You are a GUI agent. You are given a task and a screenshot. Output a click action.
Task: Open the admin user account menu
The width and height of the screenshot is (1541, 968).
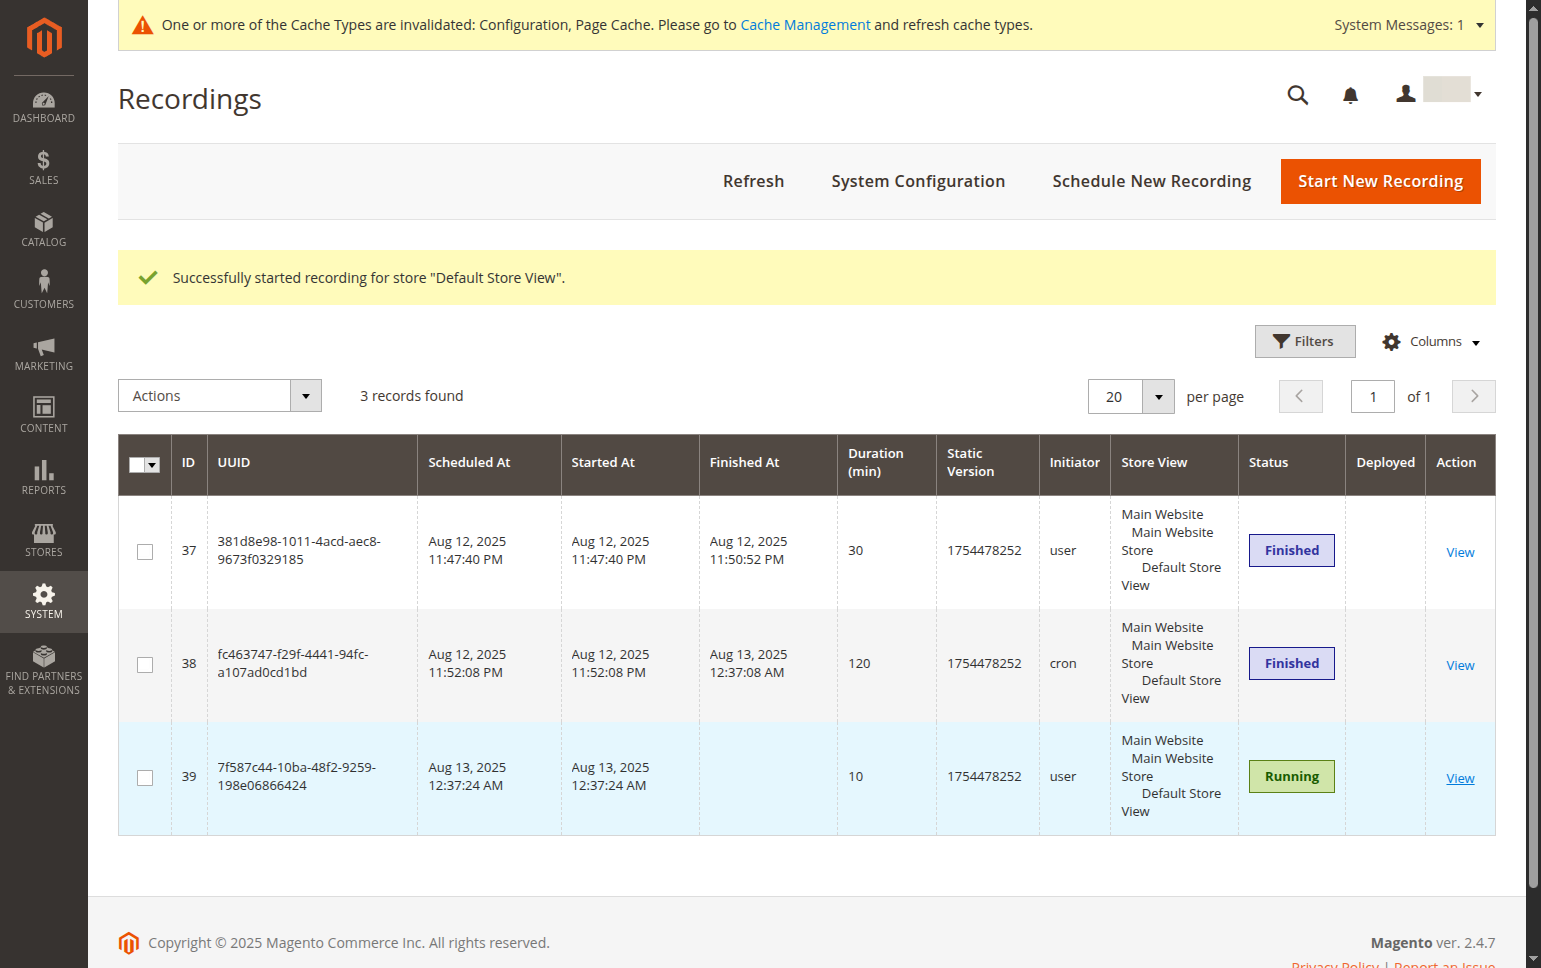(x=1439, y=93)
